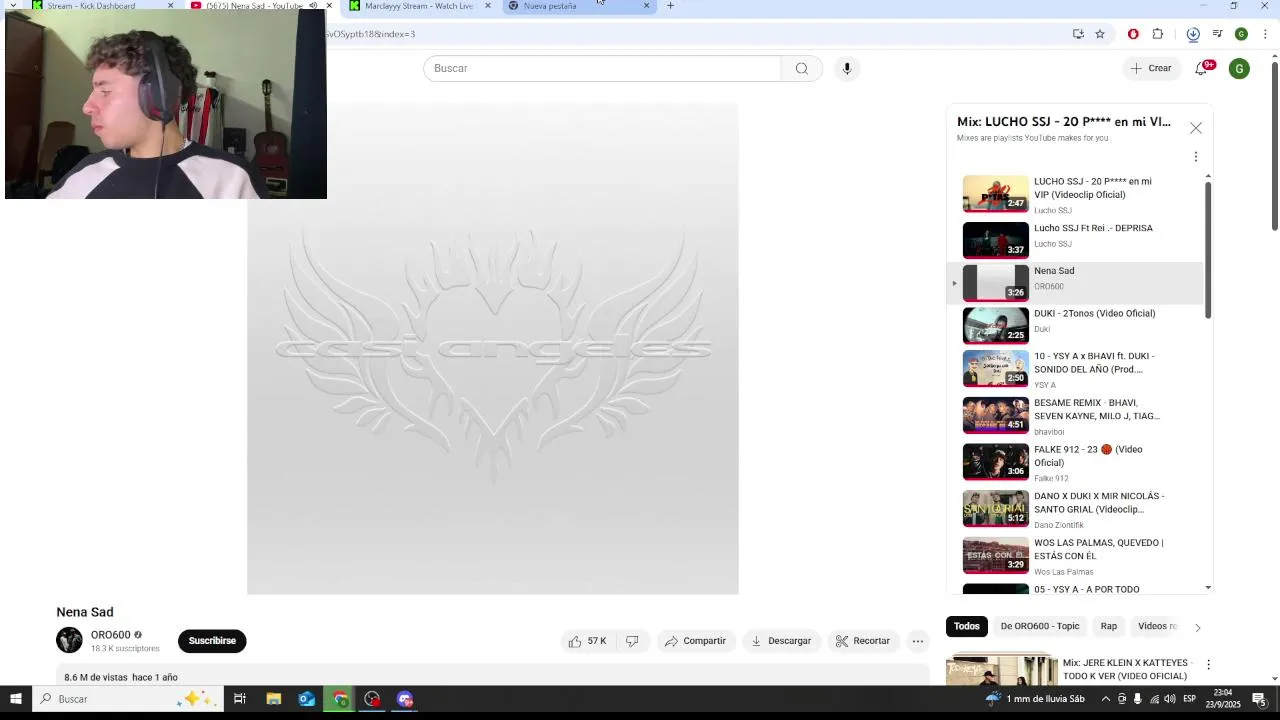Click the Descargar button
Viewport: 1280px width, 720px height.
point(781,641)
